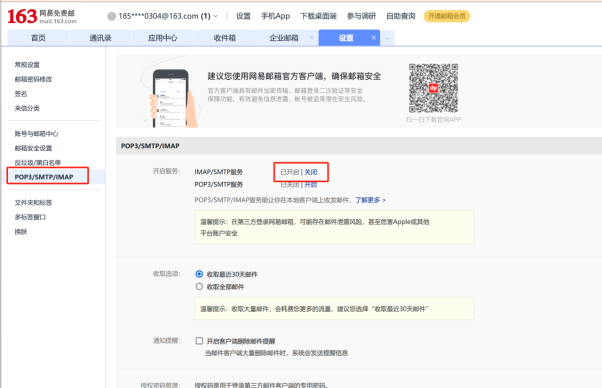Open 文件夹和标签 in the sidebar
Viewport: 602px width, 388px height.
click(x=33, y=203)
